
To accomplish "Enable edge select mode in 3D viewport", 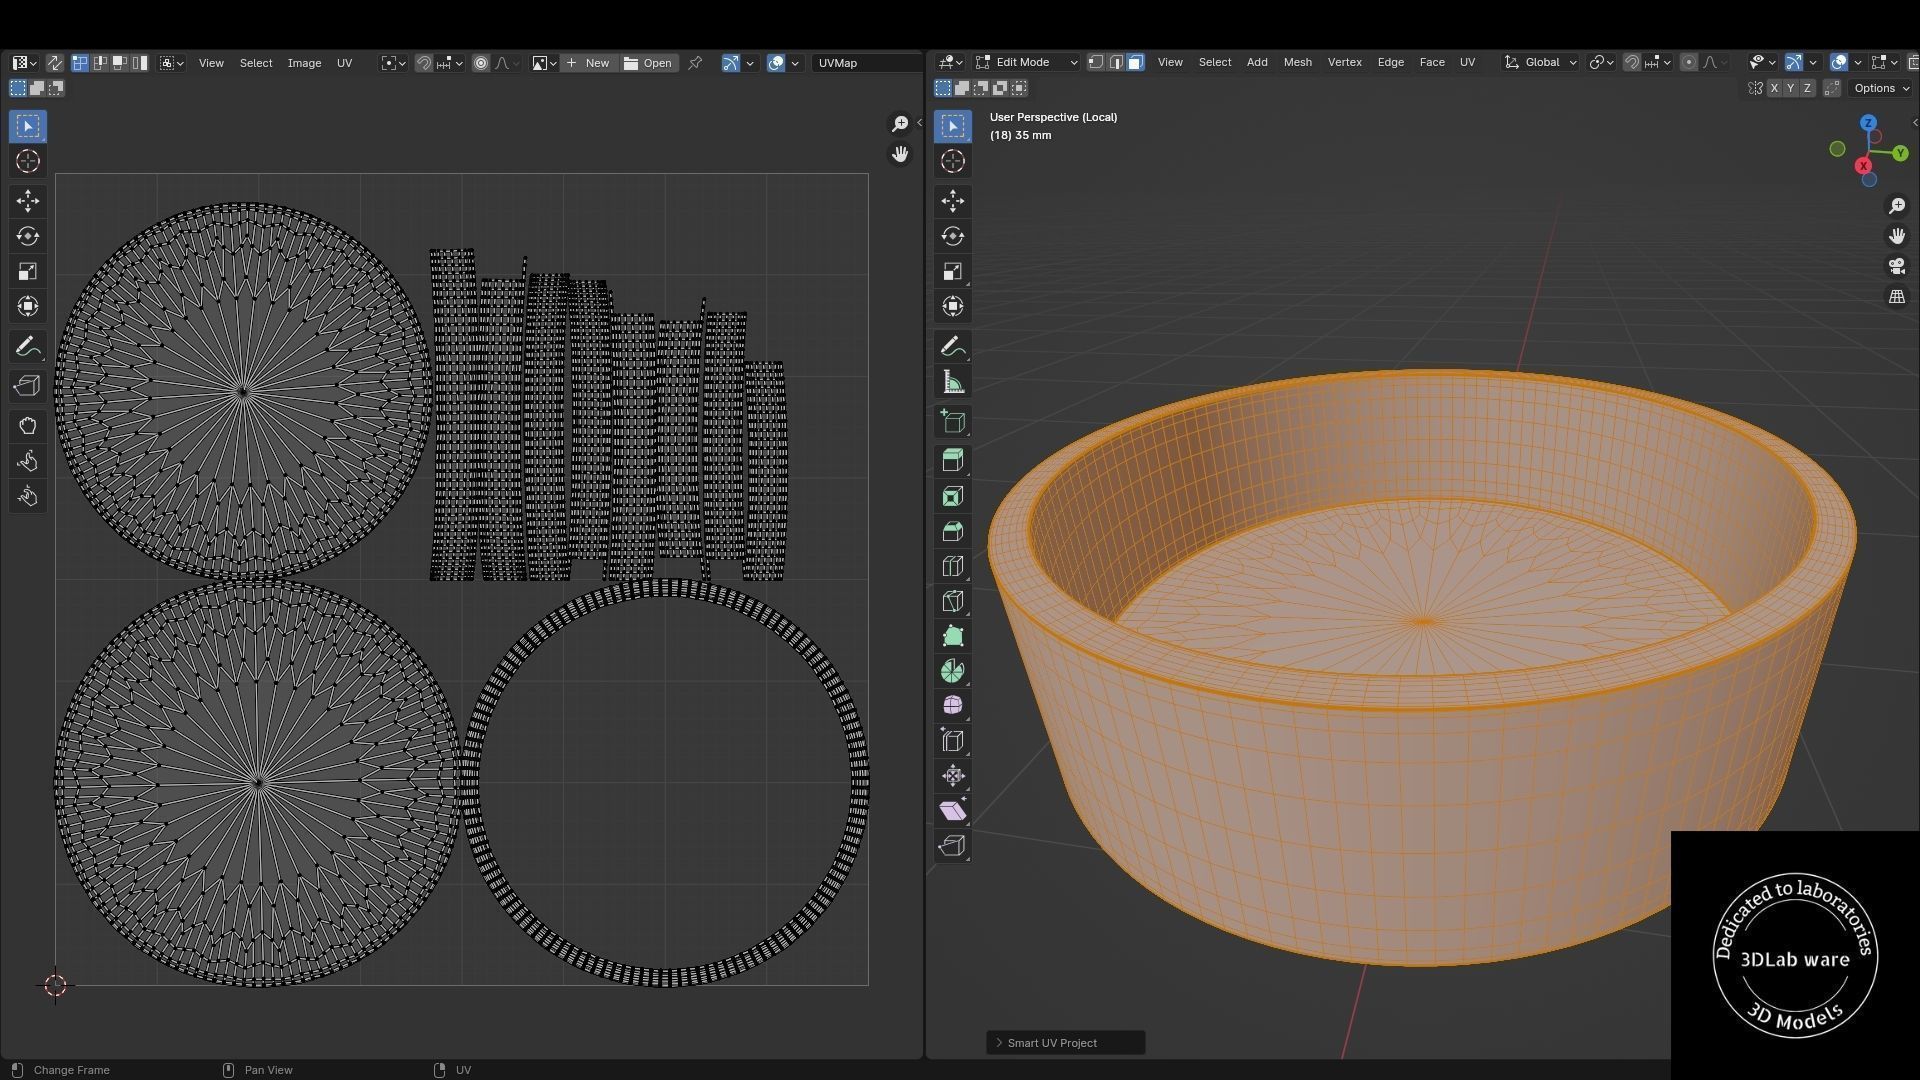I will [x=1116, y=62].
